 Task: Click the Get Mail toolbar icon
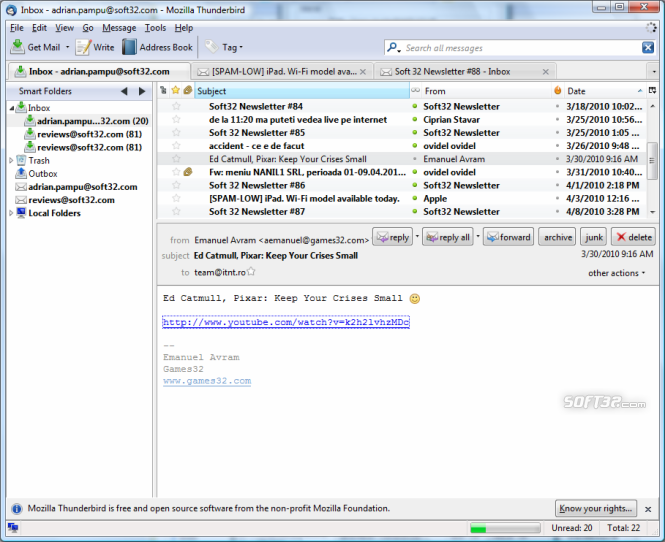[x=18, y=47]
